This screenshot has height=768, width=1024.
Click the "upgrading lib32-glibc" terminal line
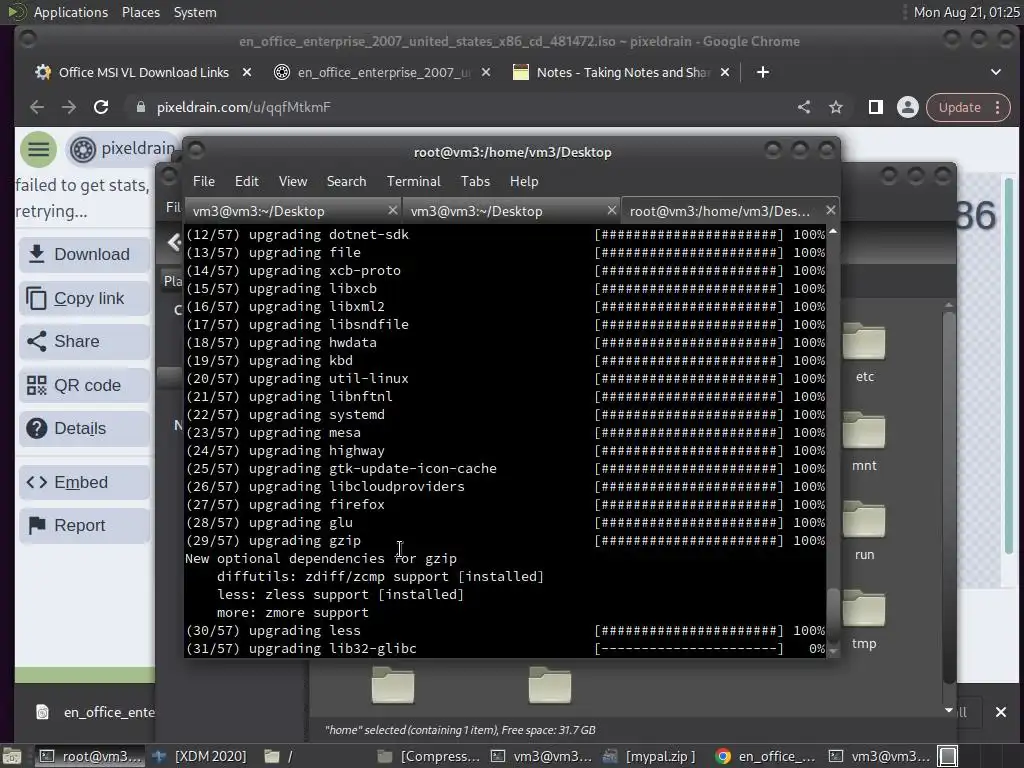click(505, 648)
